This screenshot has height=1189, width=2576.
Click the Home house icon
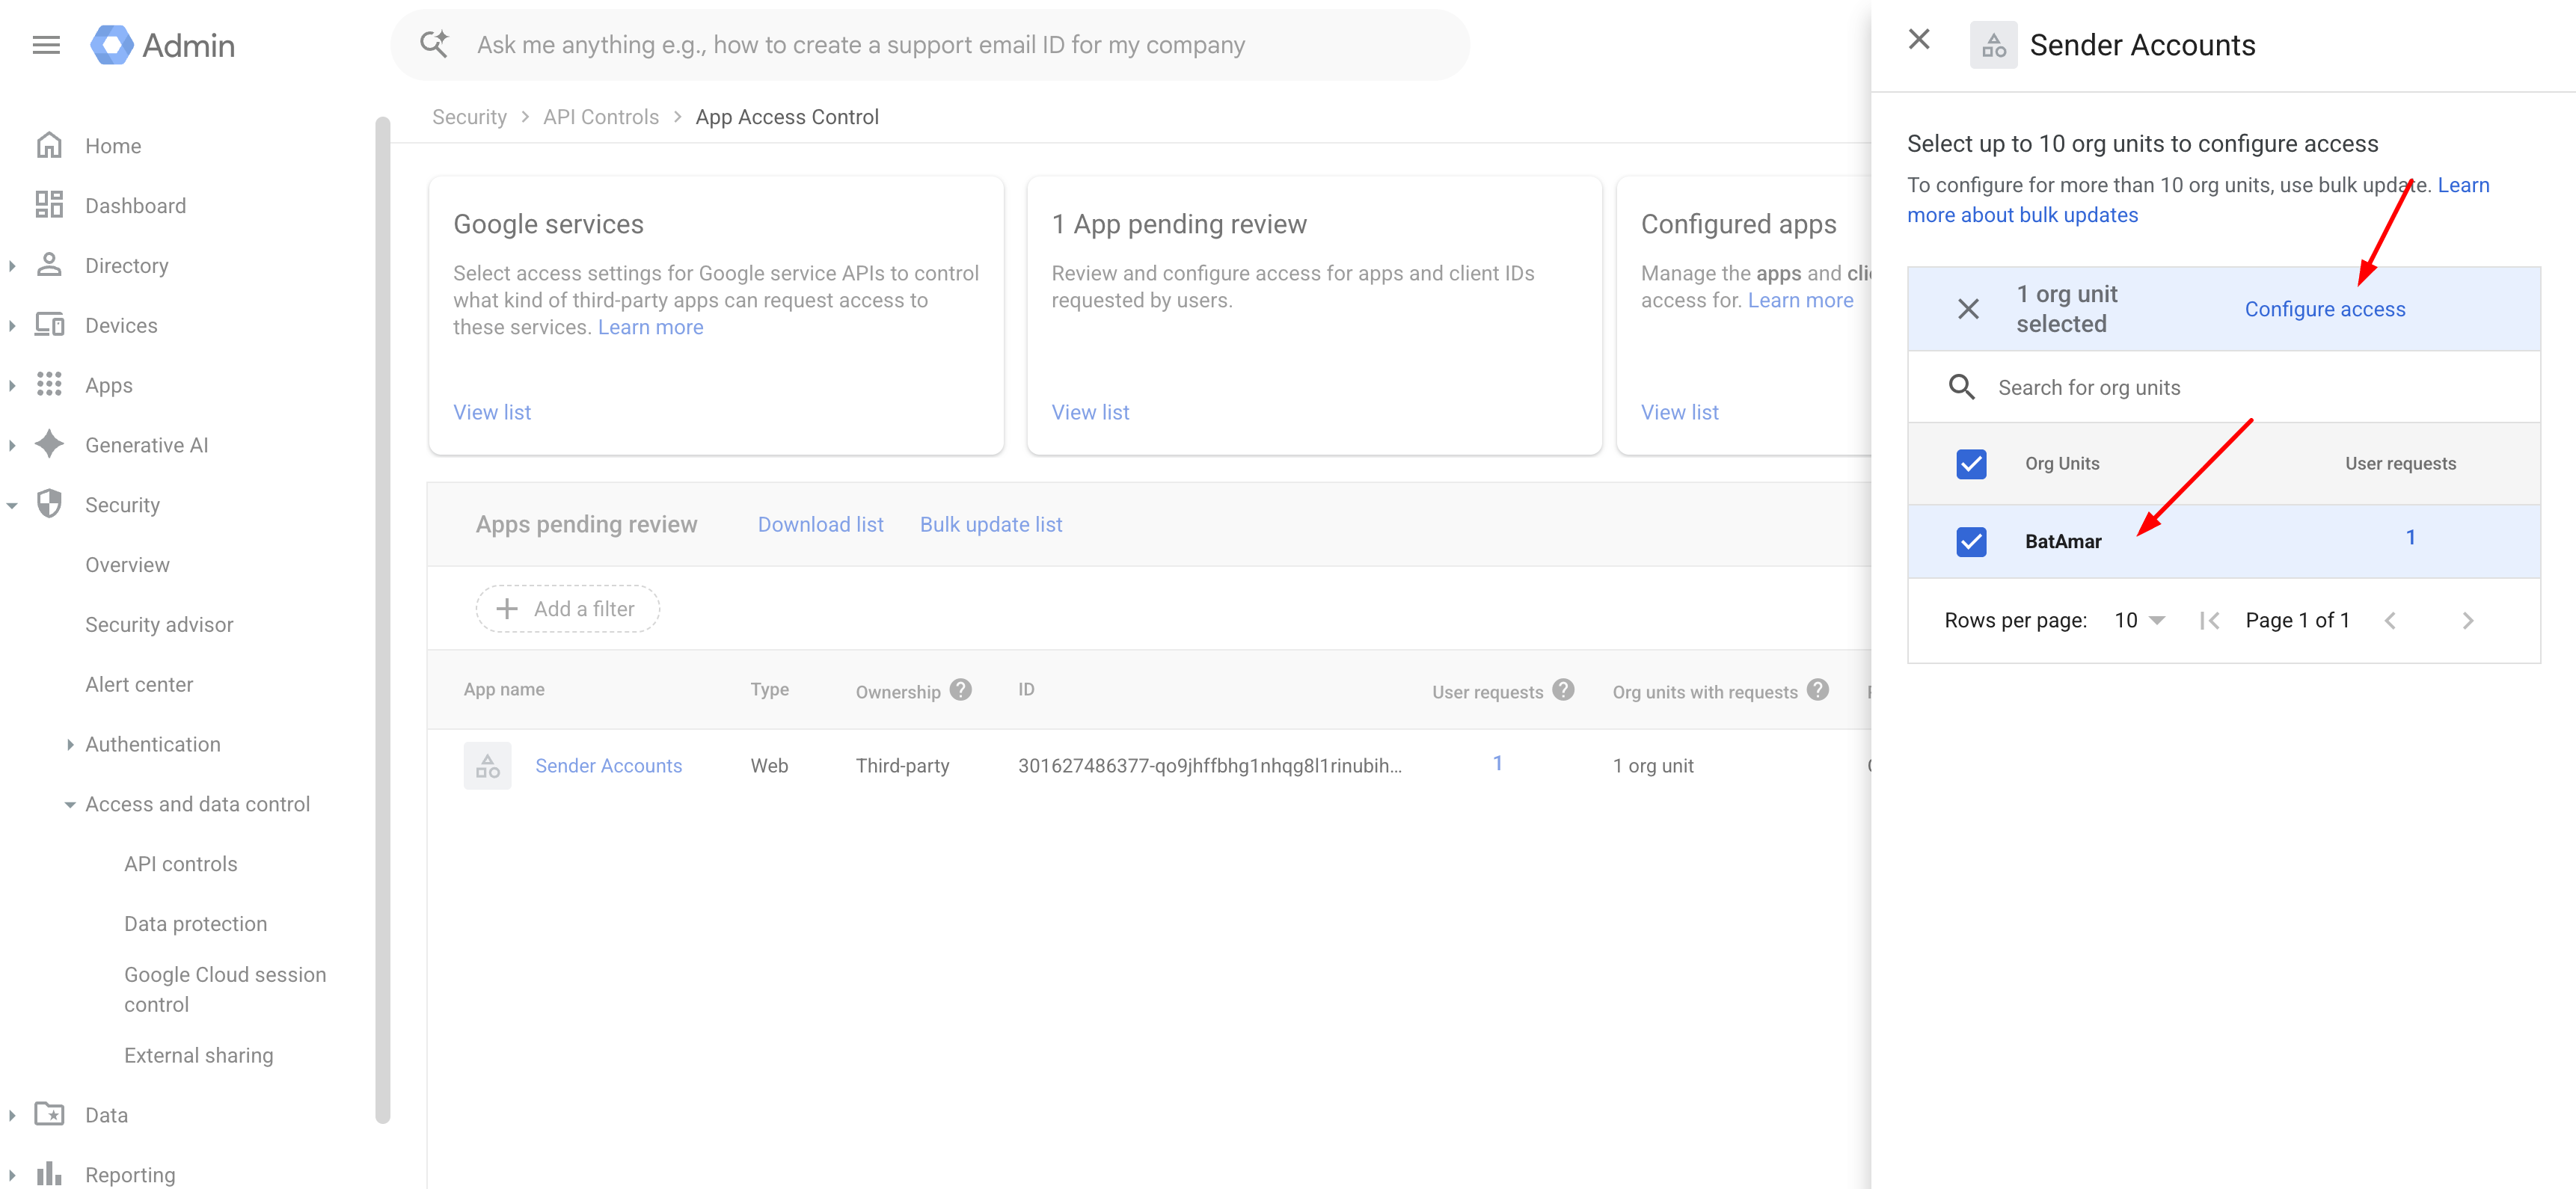[x=49, y=146]
